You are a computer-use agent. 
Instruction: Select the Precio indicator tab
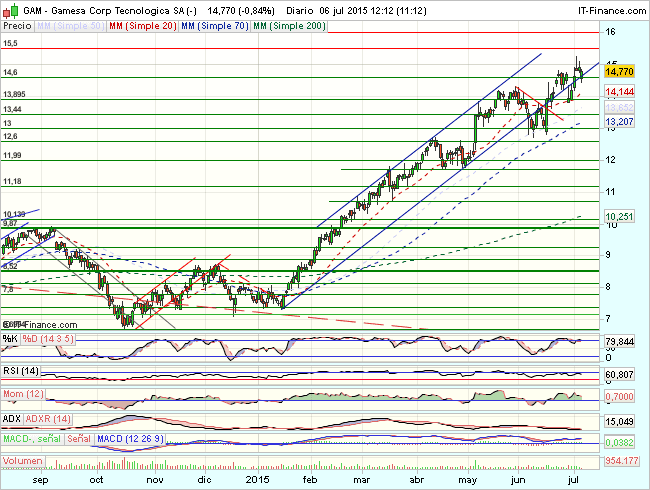pyautogui.click(x=17, y=26)
